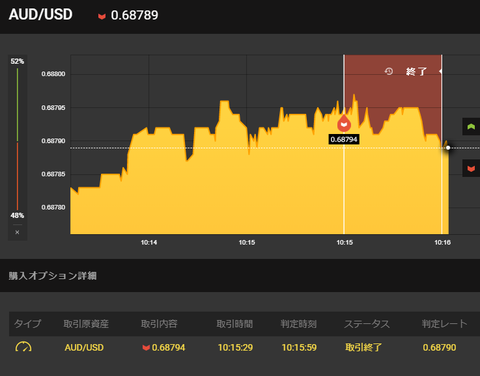Click the 取引原資産 column header
This screenshot has width=480, height=376.
[86, 324]
